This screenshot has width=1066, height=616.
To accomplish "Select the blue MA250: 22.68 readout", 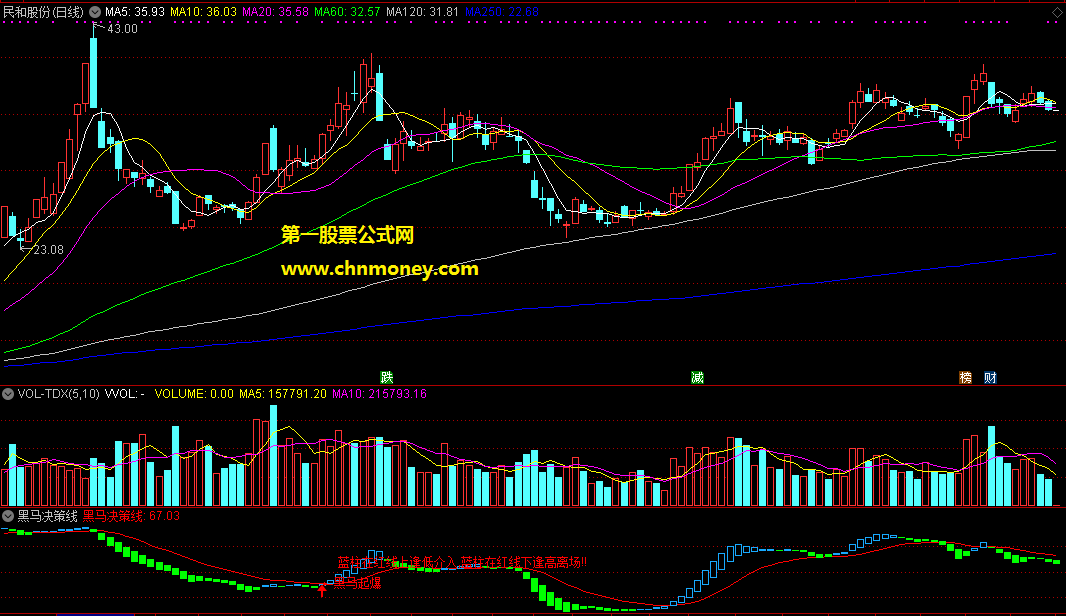I will [502, 12].
